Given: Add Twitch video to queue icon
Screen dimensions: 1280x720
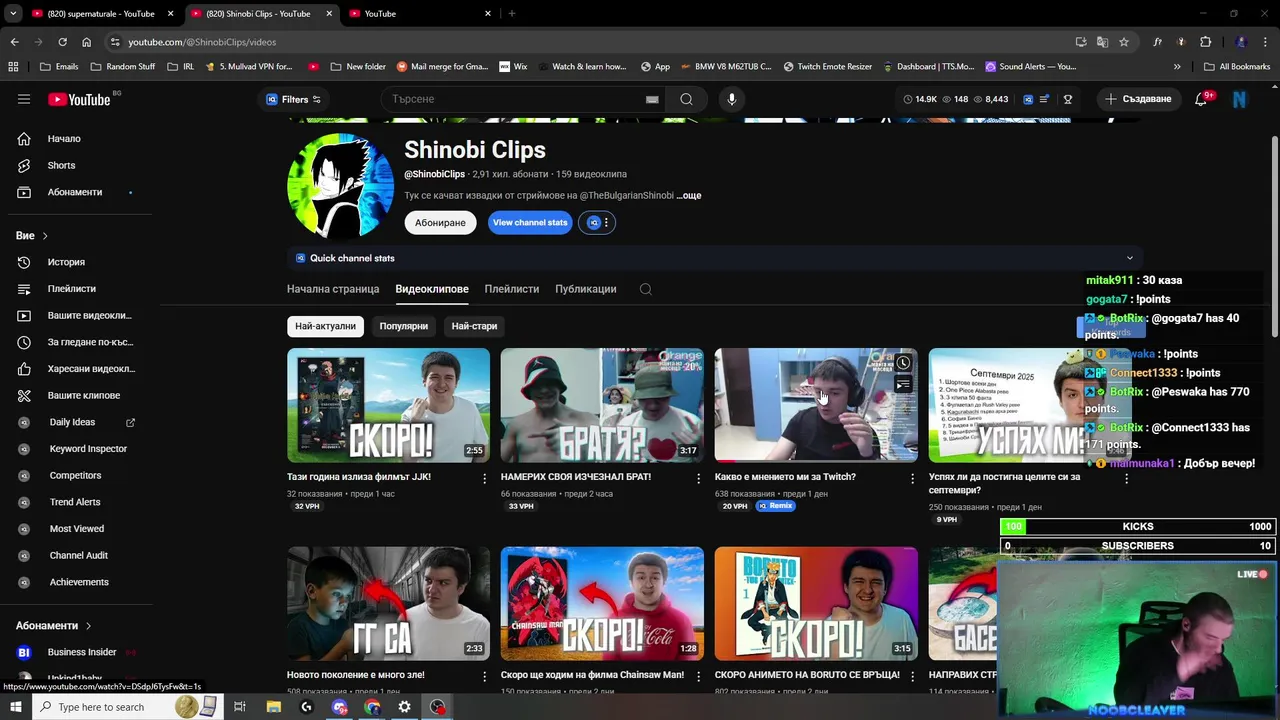Looking at the screenshot, I should pos(903,384).
